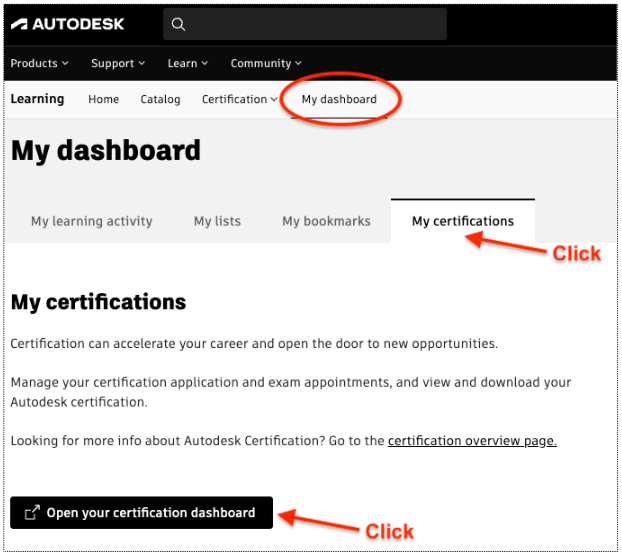
Task: Open your certification dashboard button
Action: 142,512
